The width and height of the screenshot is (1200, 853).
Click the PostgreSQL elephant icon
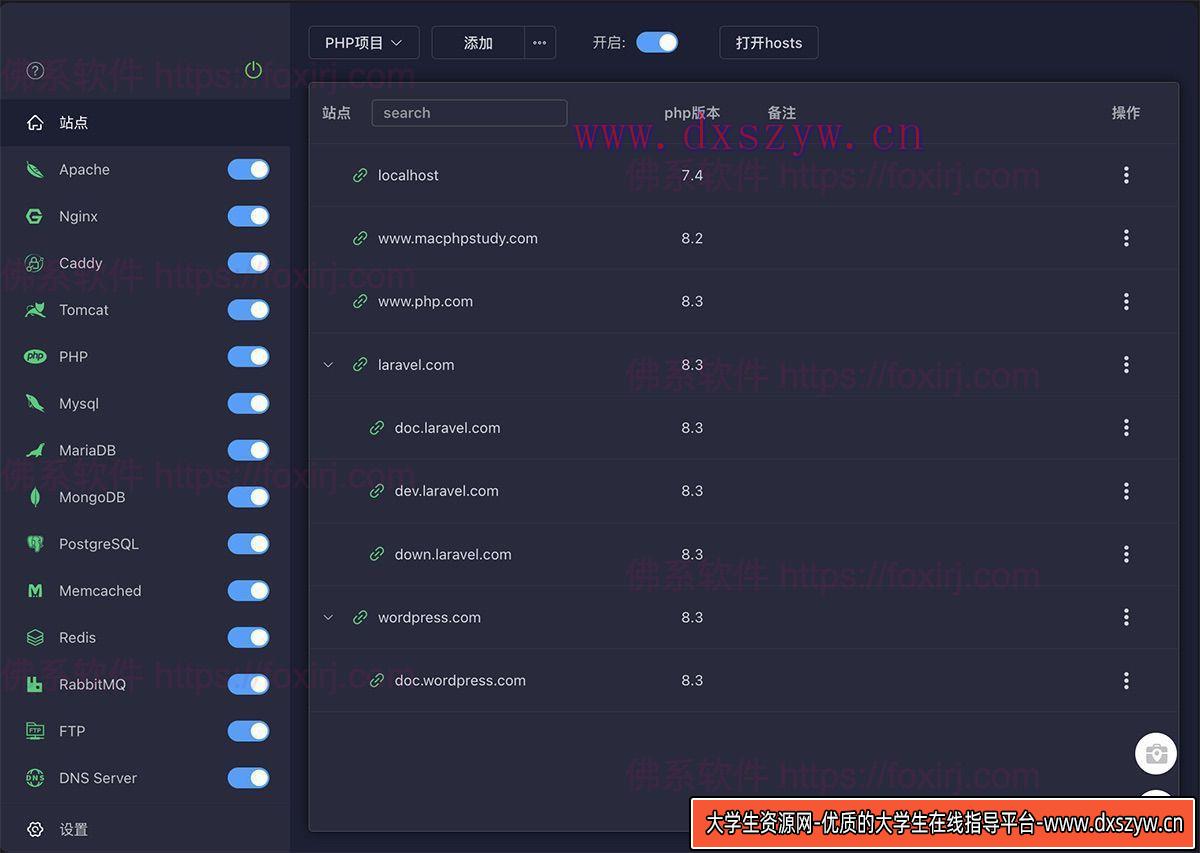pyautogui.click(x=35, y=544)
